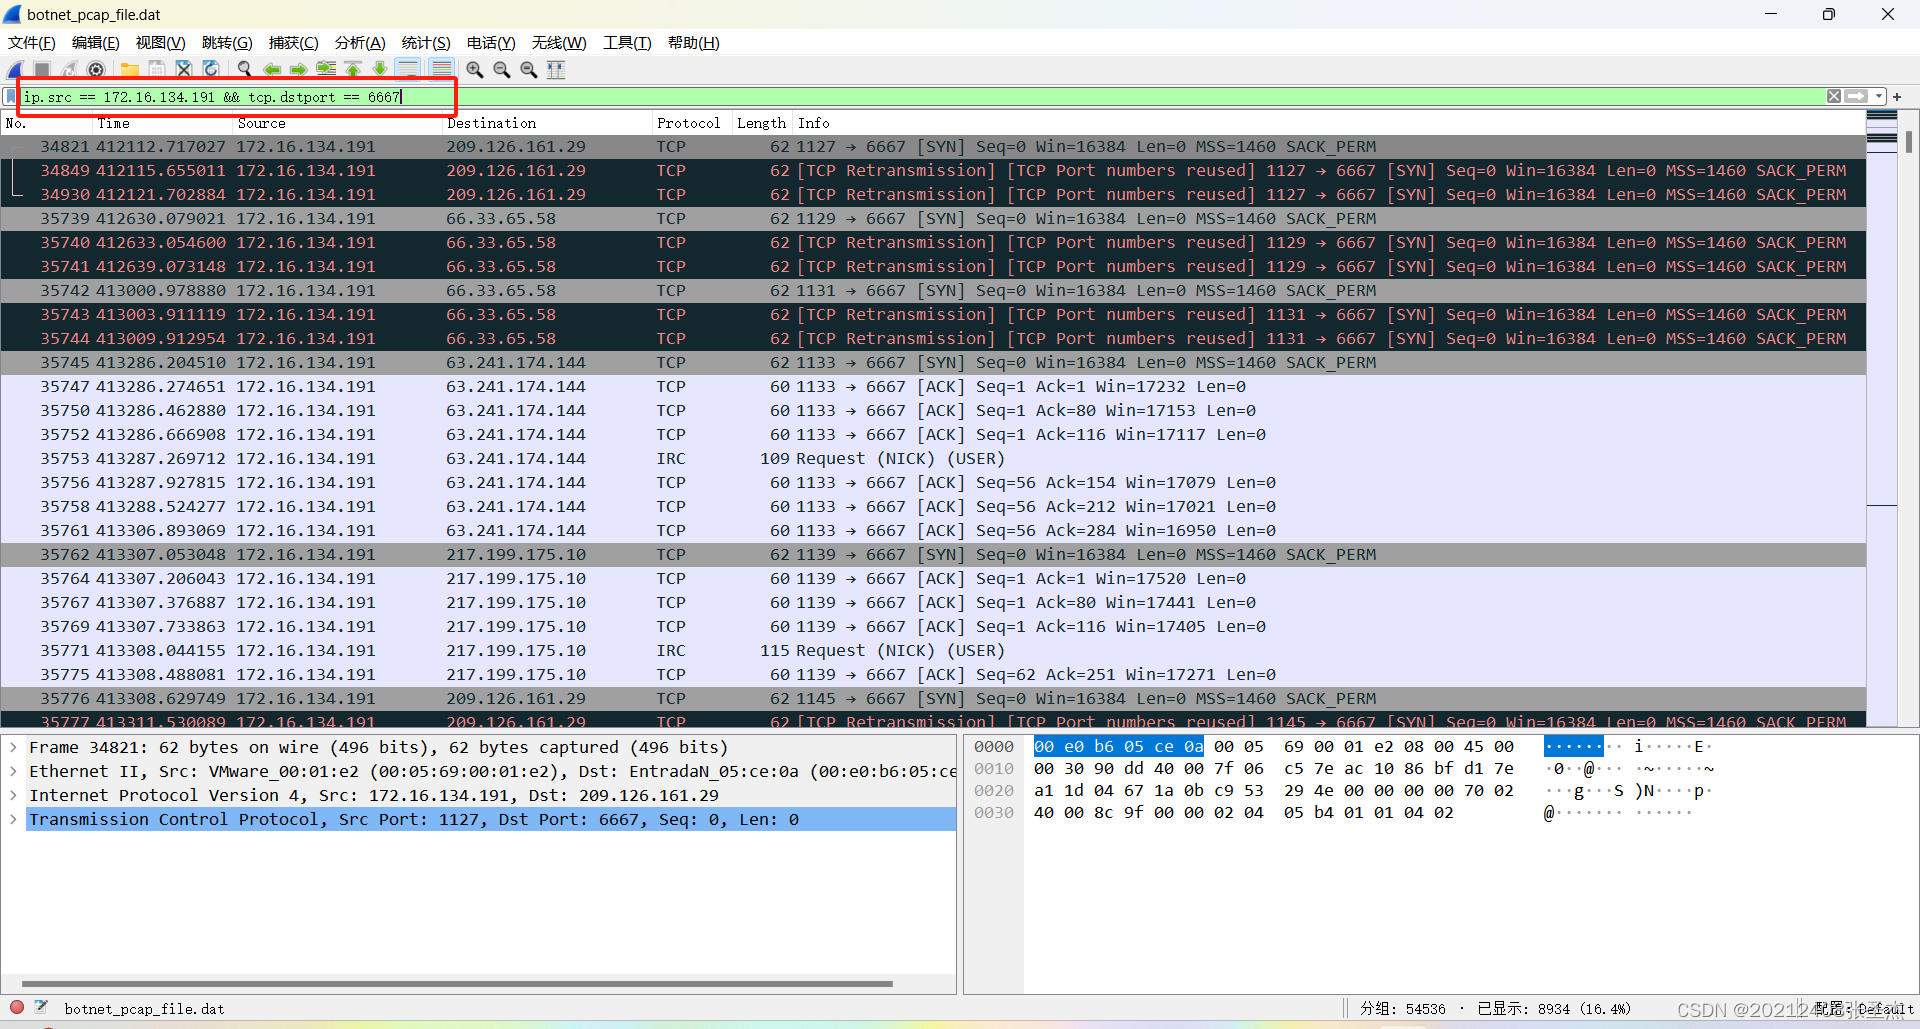Screen dimensions: 1920x1029
Task: Select packet 35762 SYN to 217.199.175.10
Action: 933,554
